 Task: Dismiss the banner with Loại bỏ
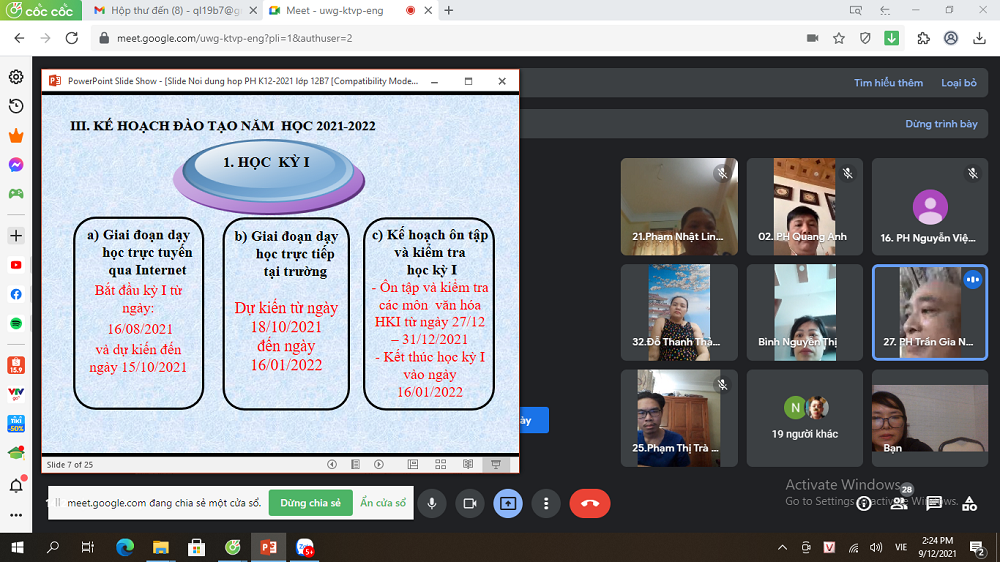coord(958,83)
